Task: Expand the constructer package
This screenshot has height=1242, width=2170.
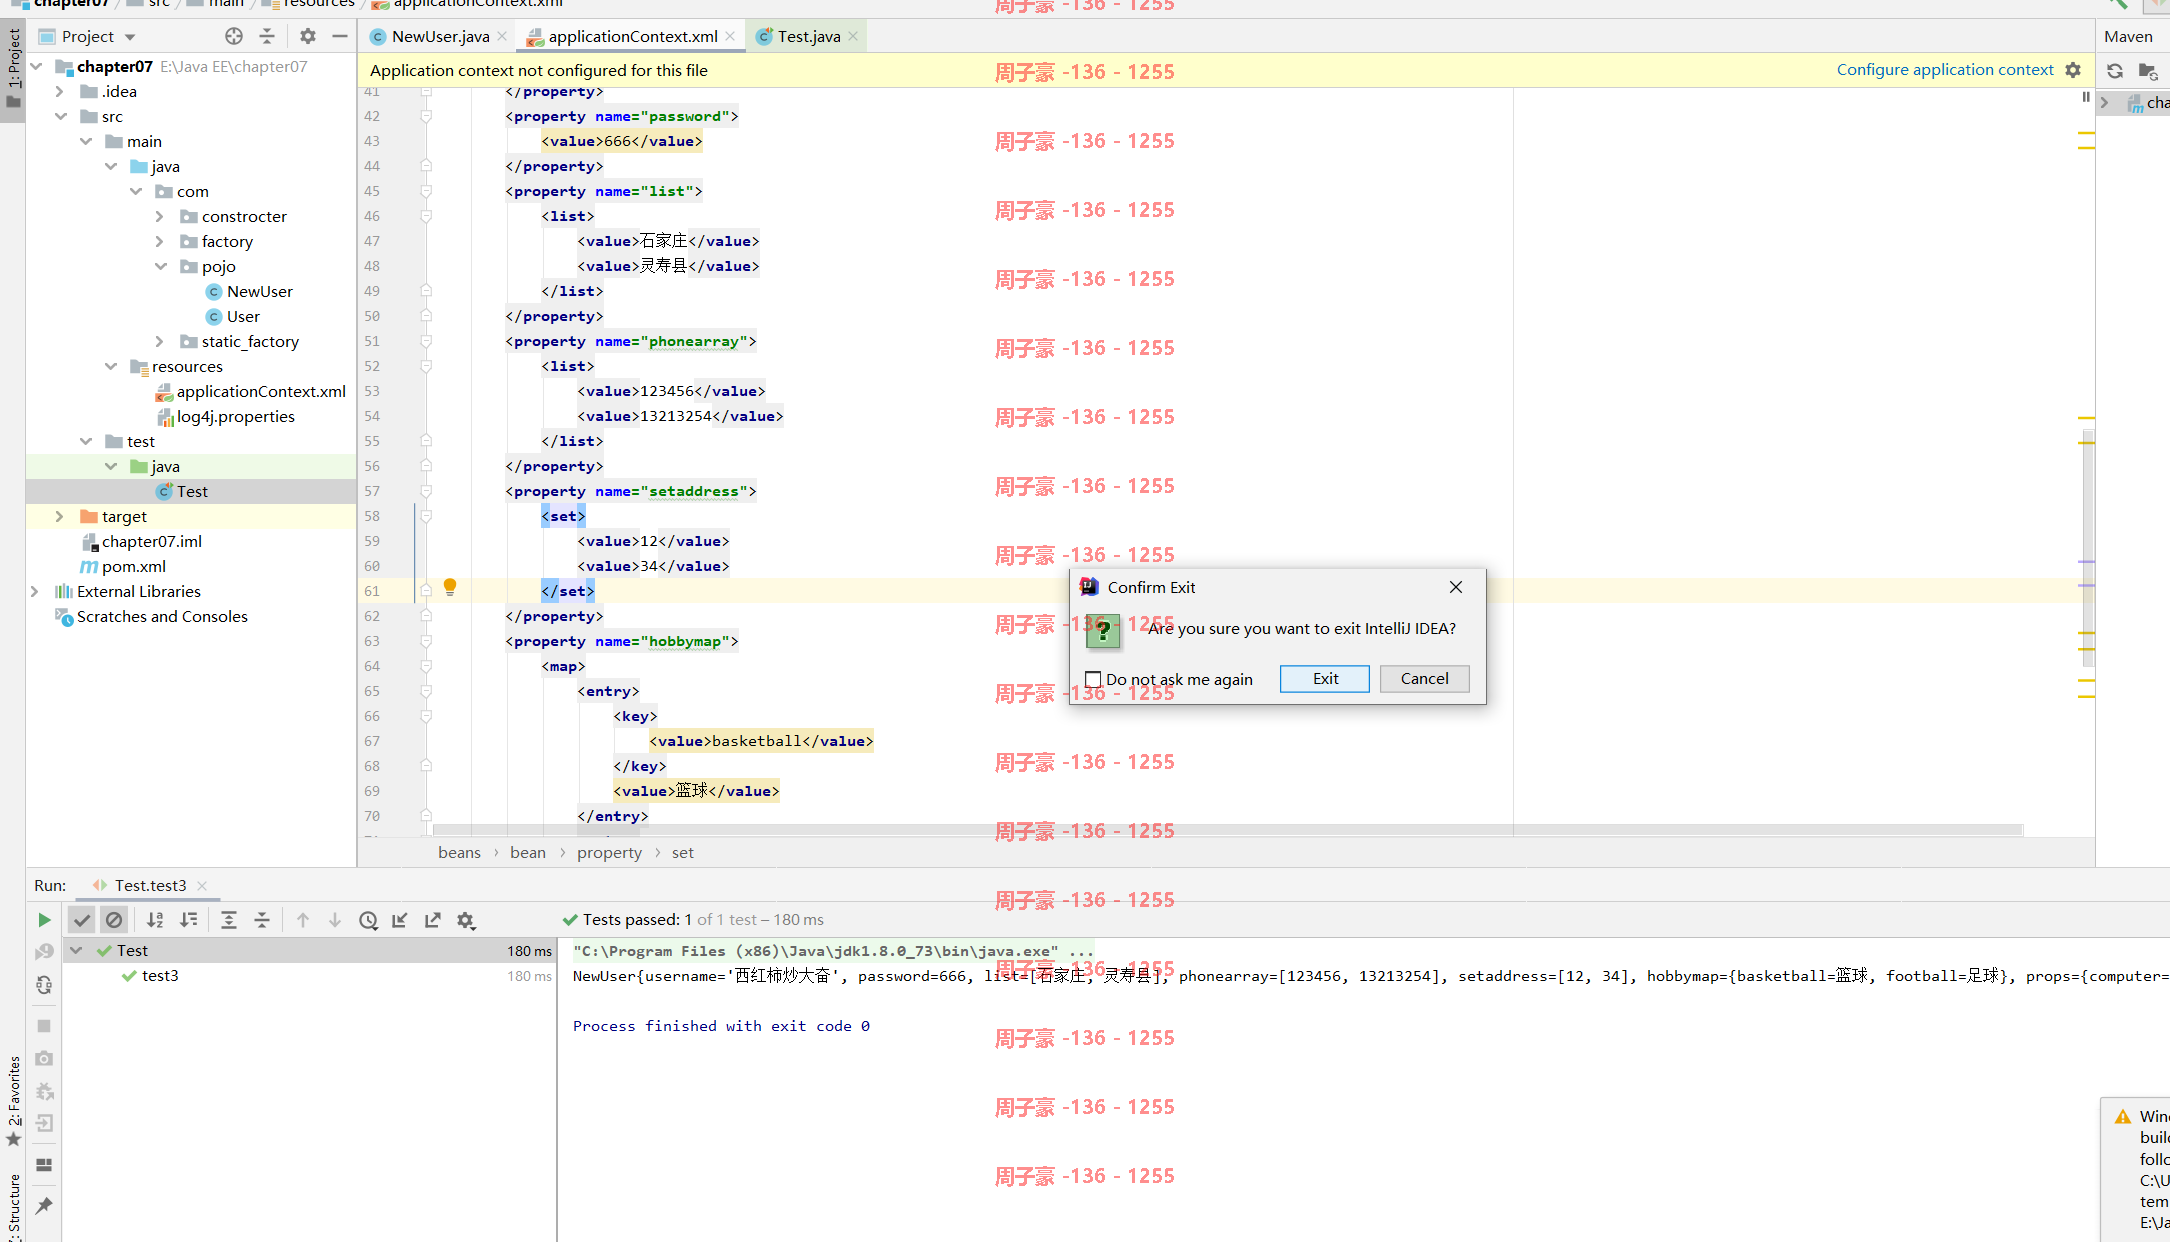Action: coord(160,216)
